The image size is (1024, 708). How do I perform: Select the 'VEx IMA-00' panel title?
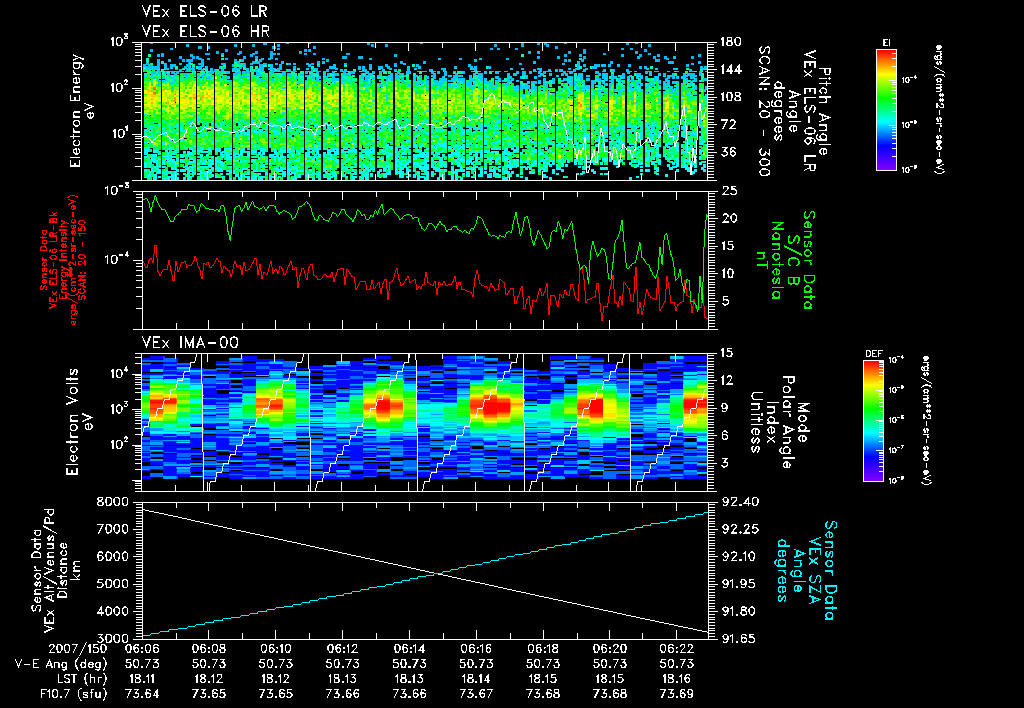tap(190, 343)
